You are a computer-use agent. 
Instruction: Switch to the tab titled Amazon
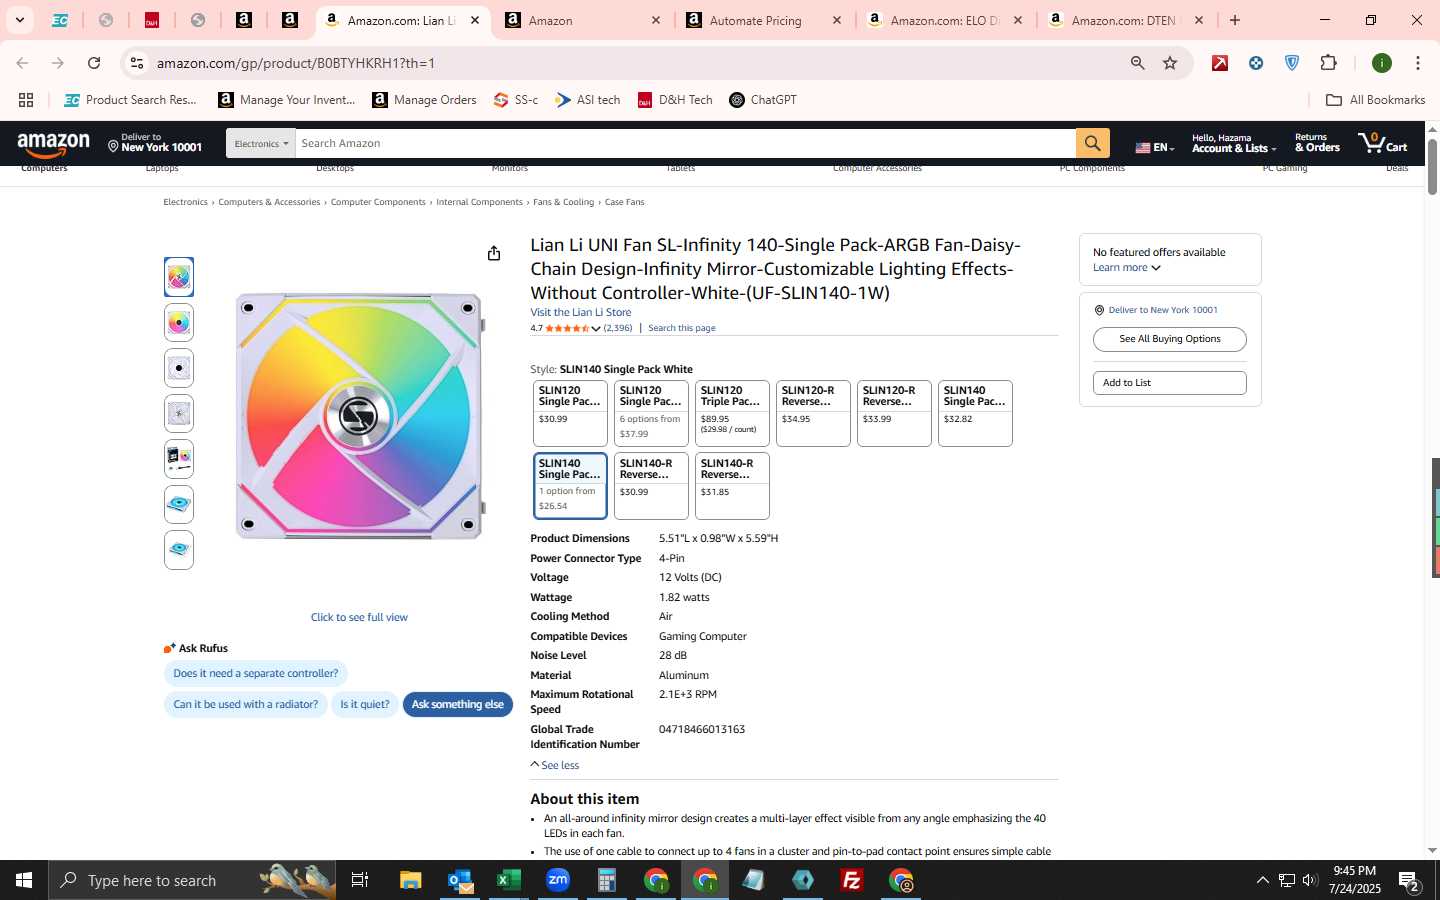(x=584, y=20)
